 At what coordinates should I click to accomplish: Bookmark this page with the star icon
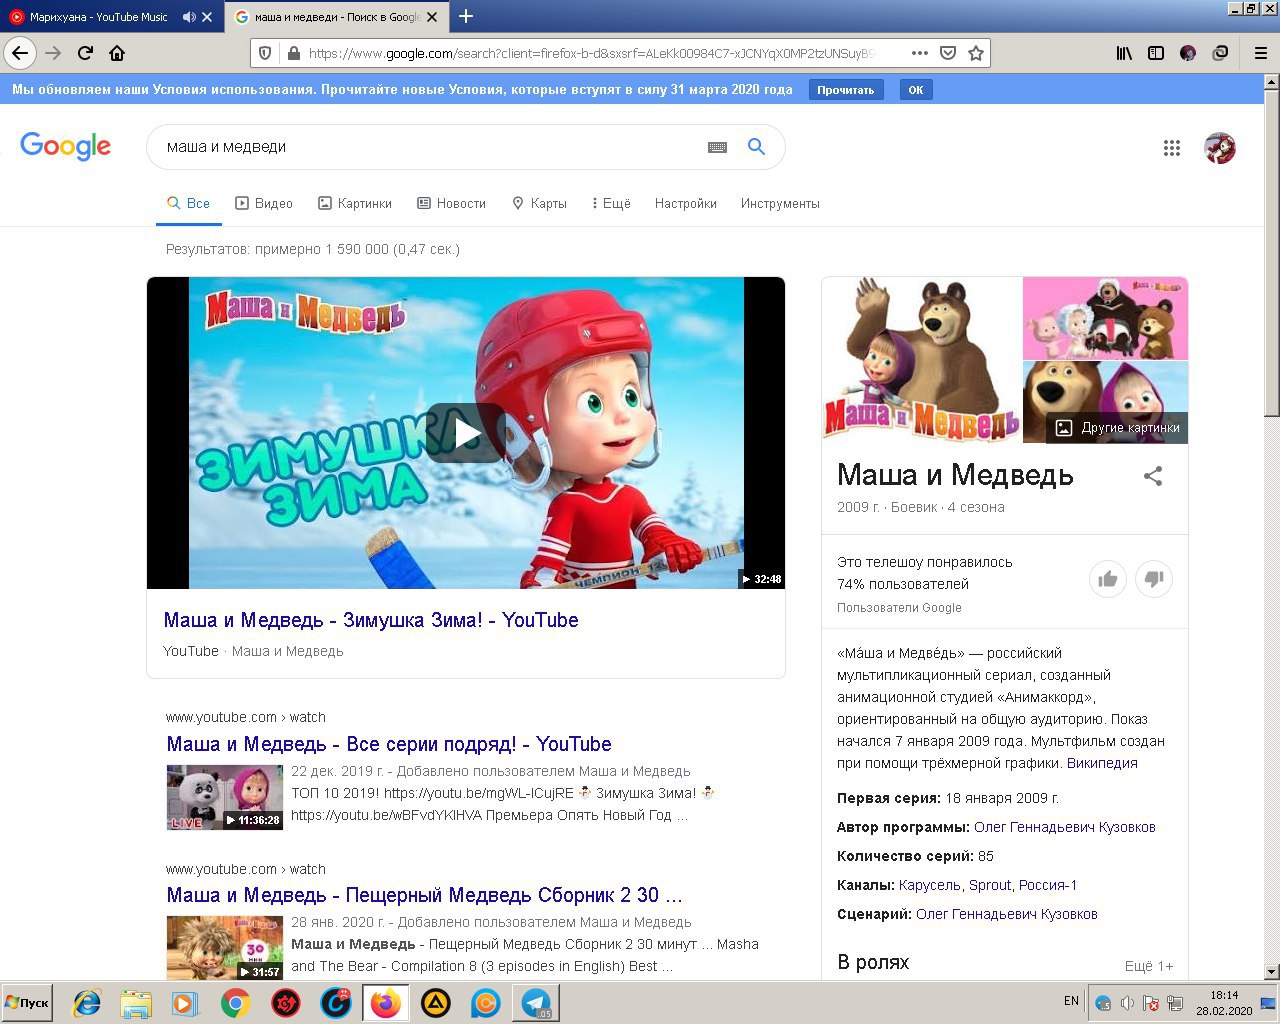(x=976, y=54)
